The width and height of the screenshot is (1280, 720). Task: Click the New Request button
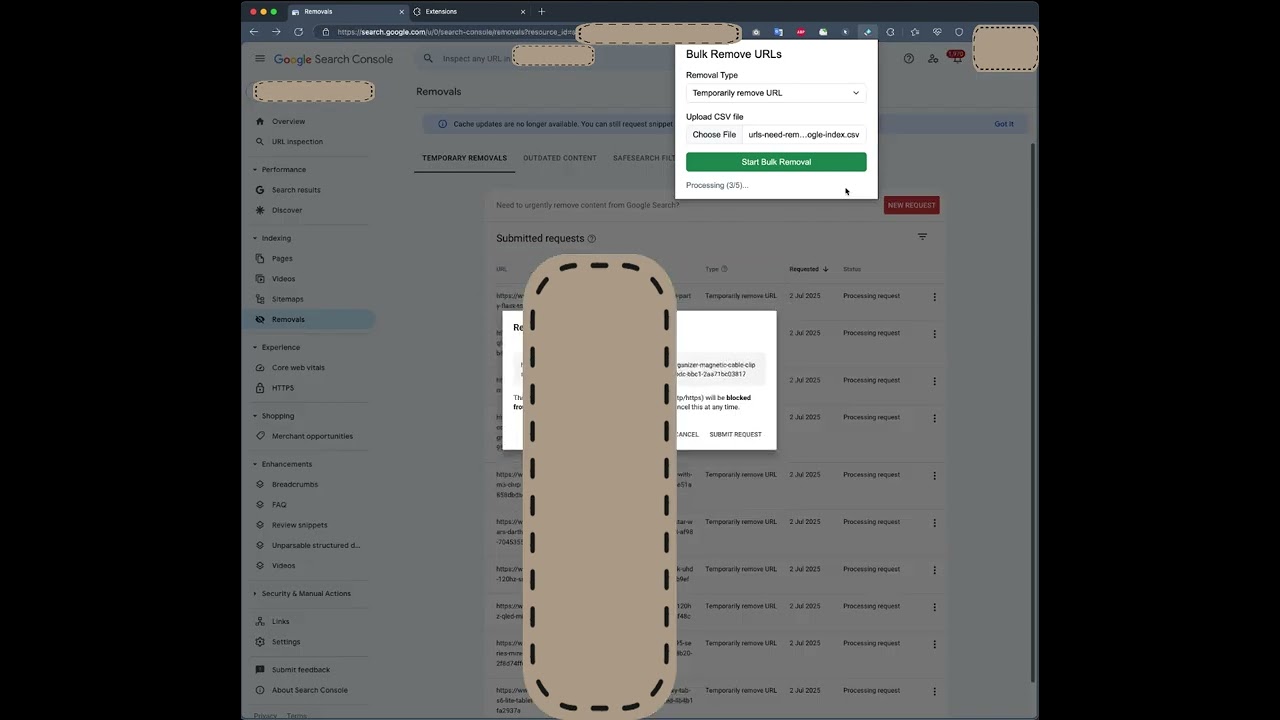pos(911,205)
